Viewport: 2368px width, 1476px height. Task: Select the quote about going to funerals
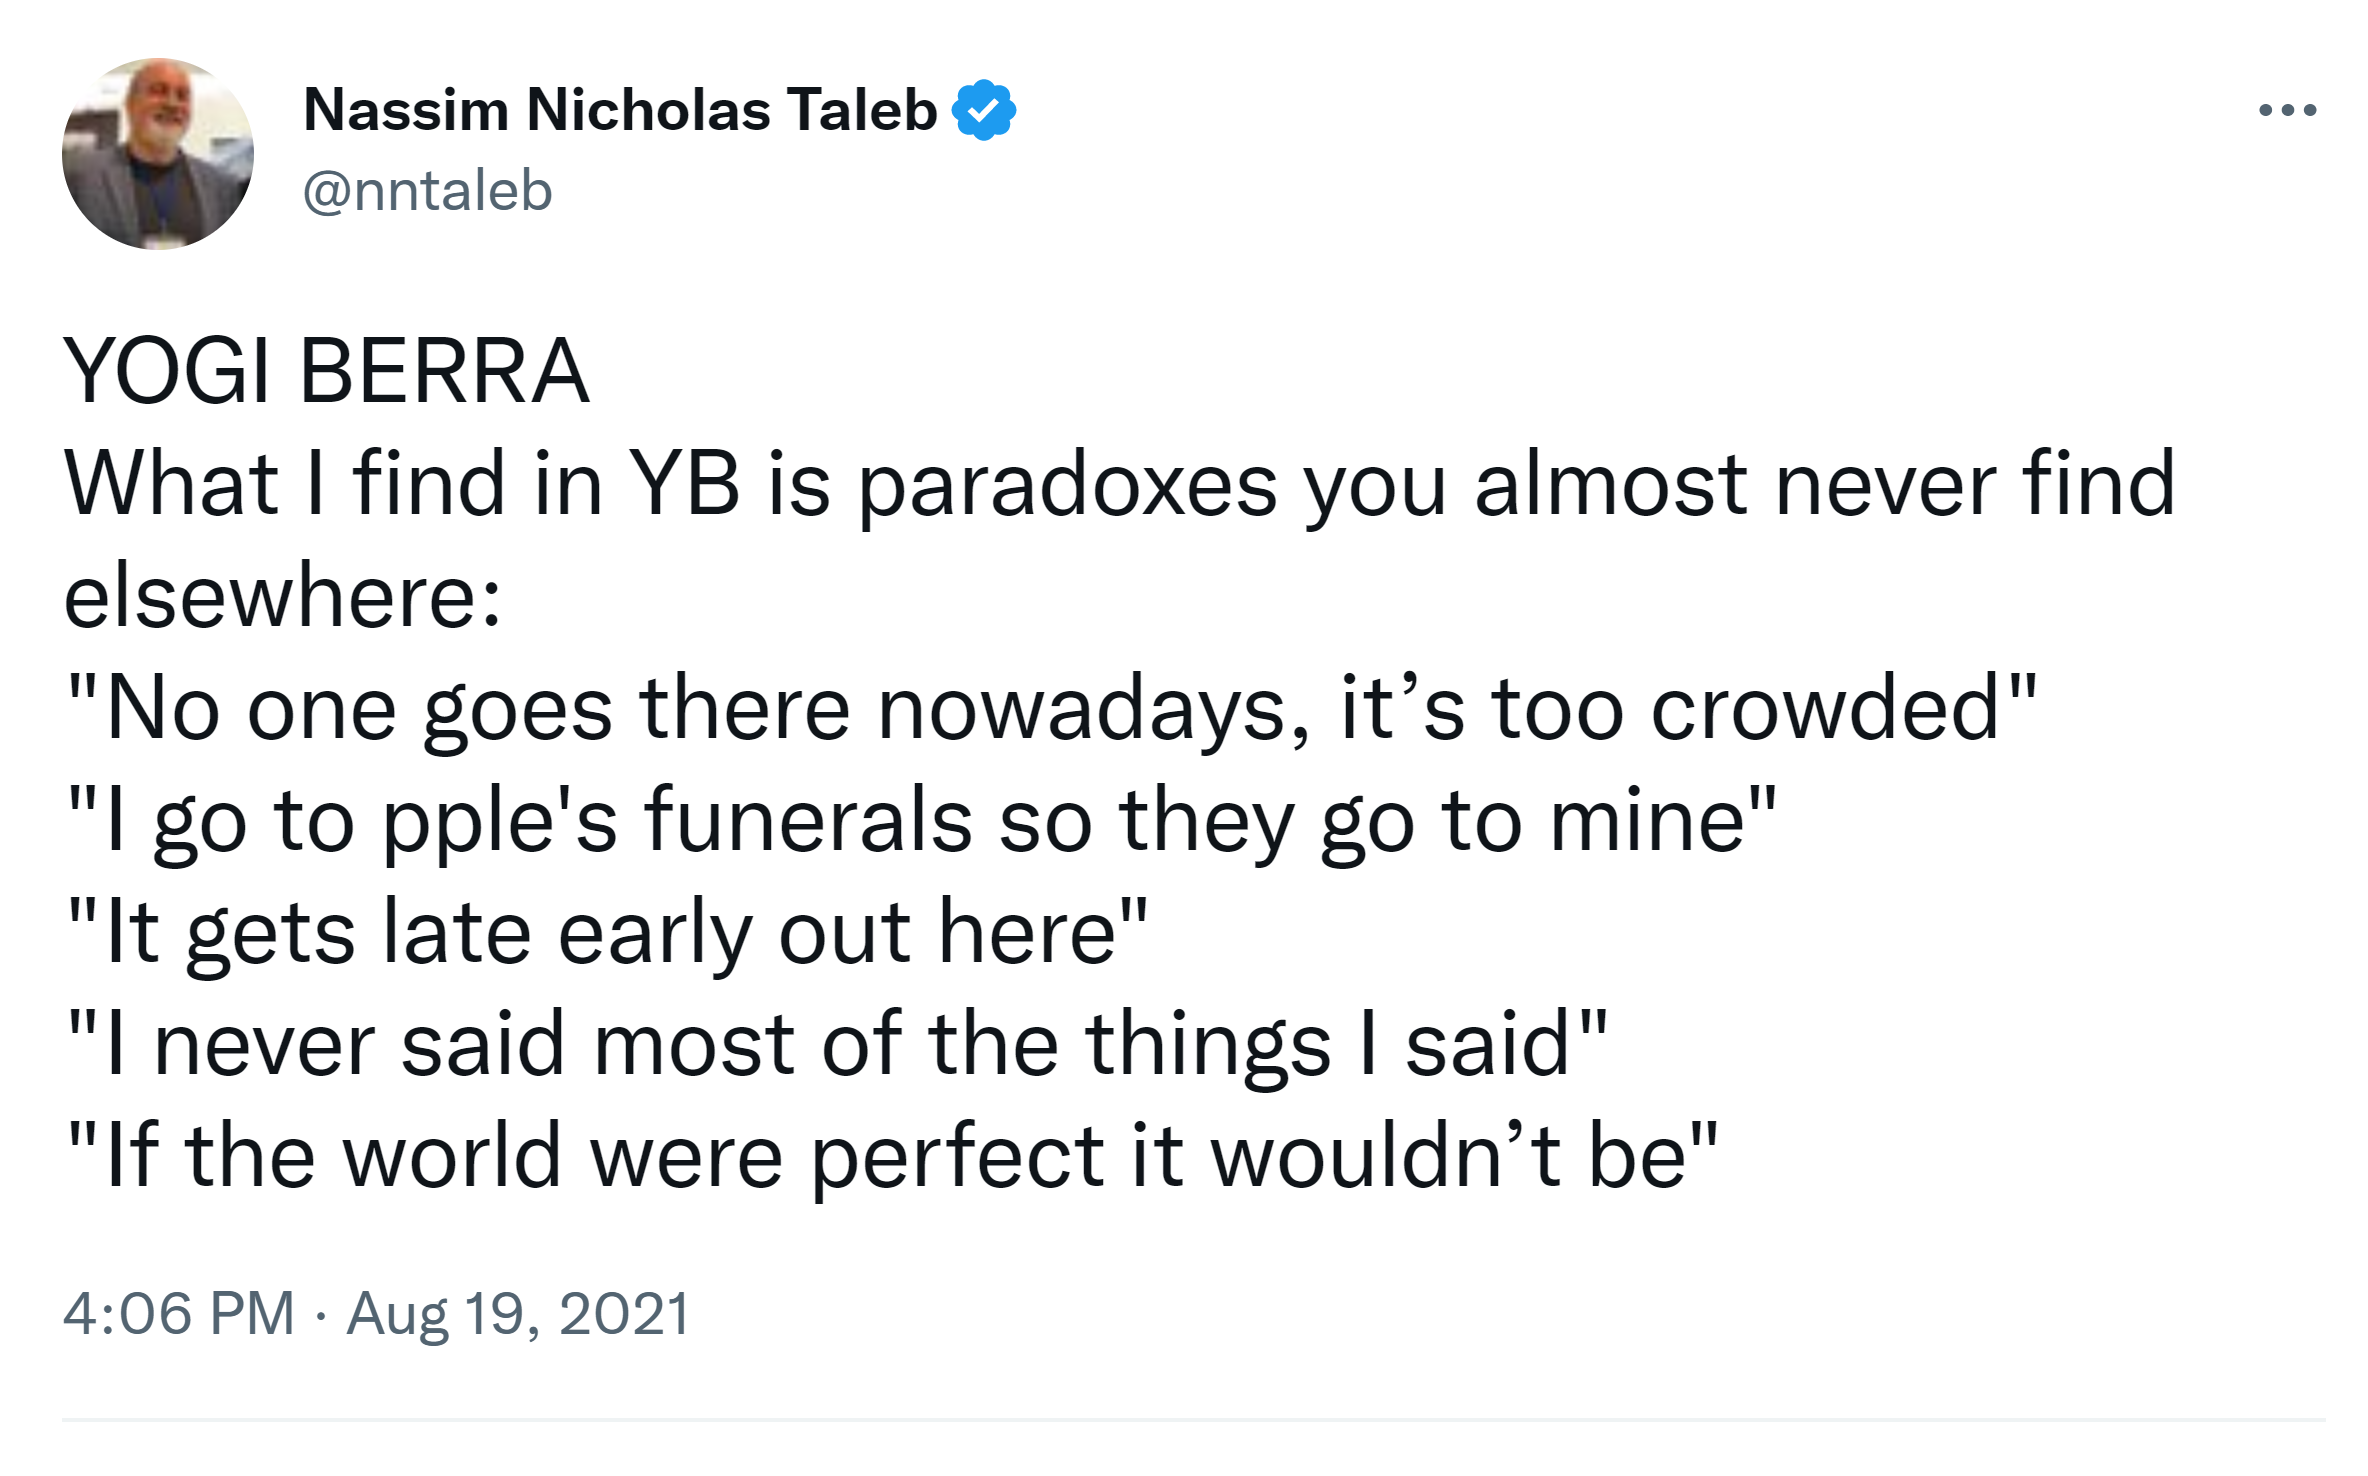[x=920, y=821]
